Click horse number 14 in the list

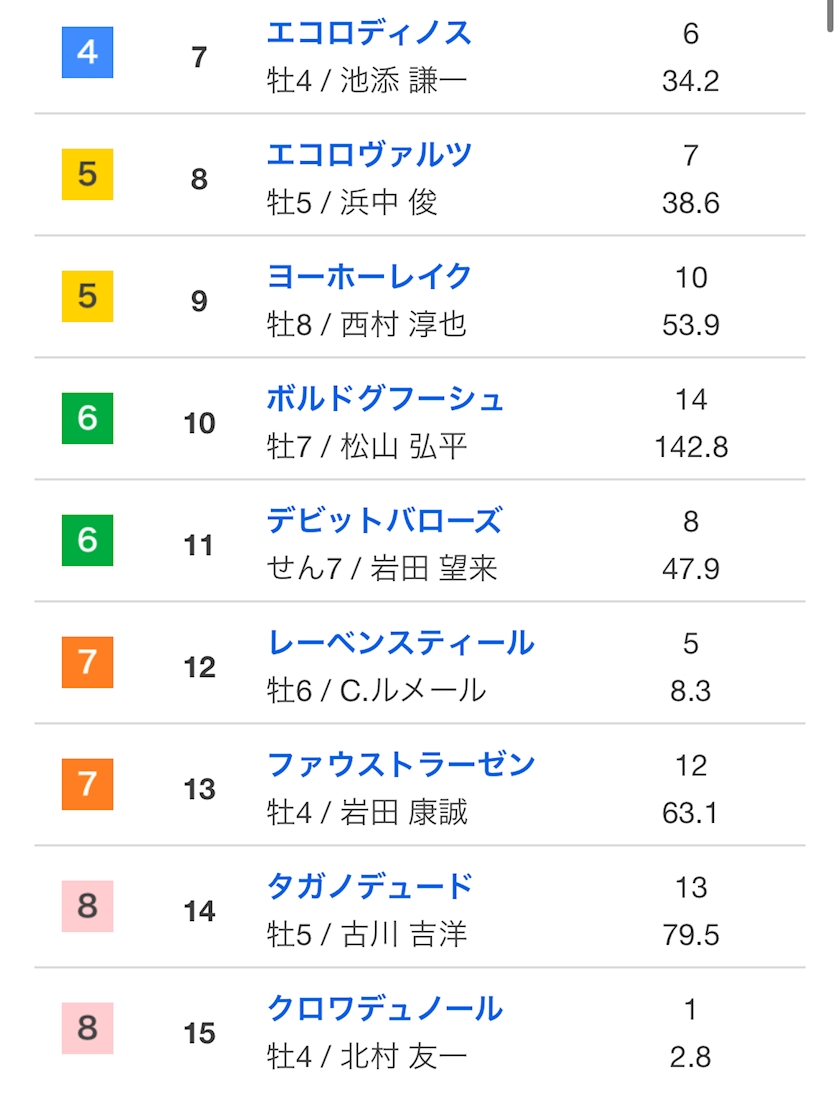tap(199, 911)
